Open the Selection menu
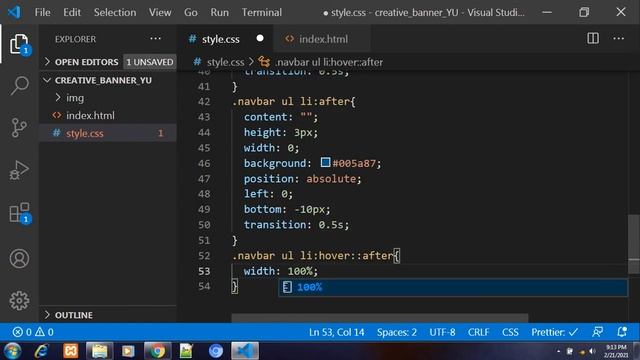This screenshot has width=640, height=360. (x=115, y=12)
